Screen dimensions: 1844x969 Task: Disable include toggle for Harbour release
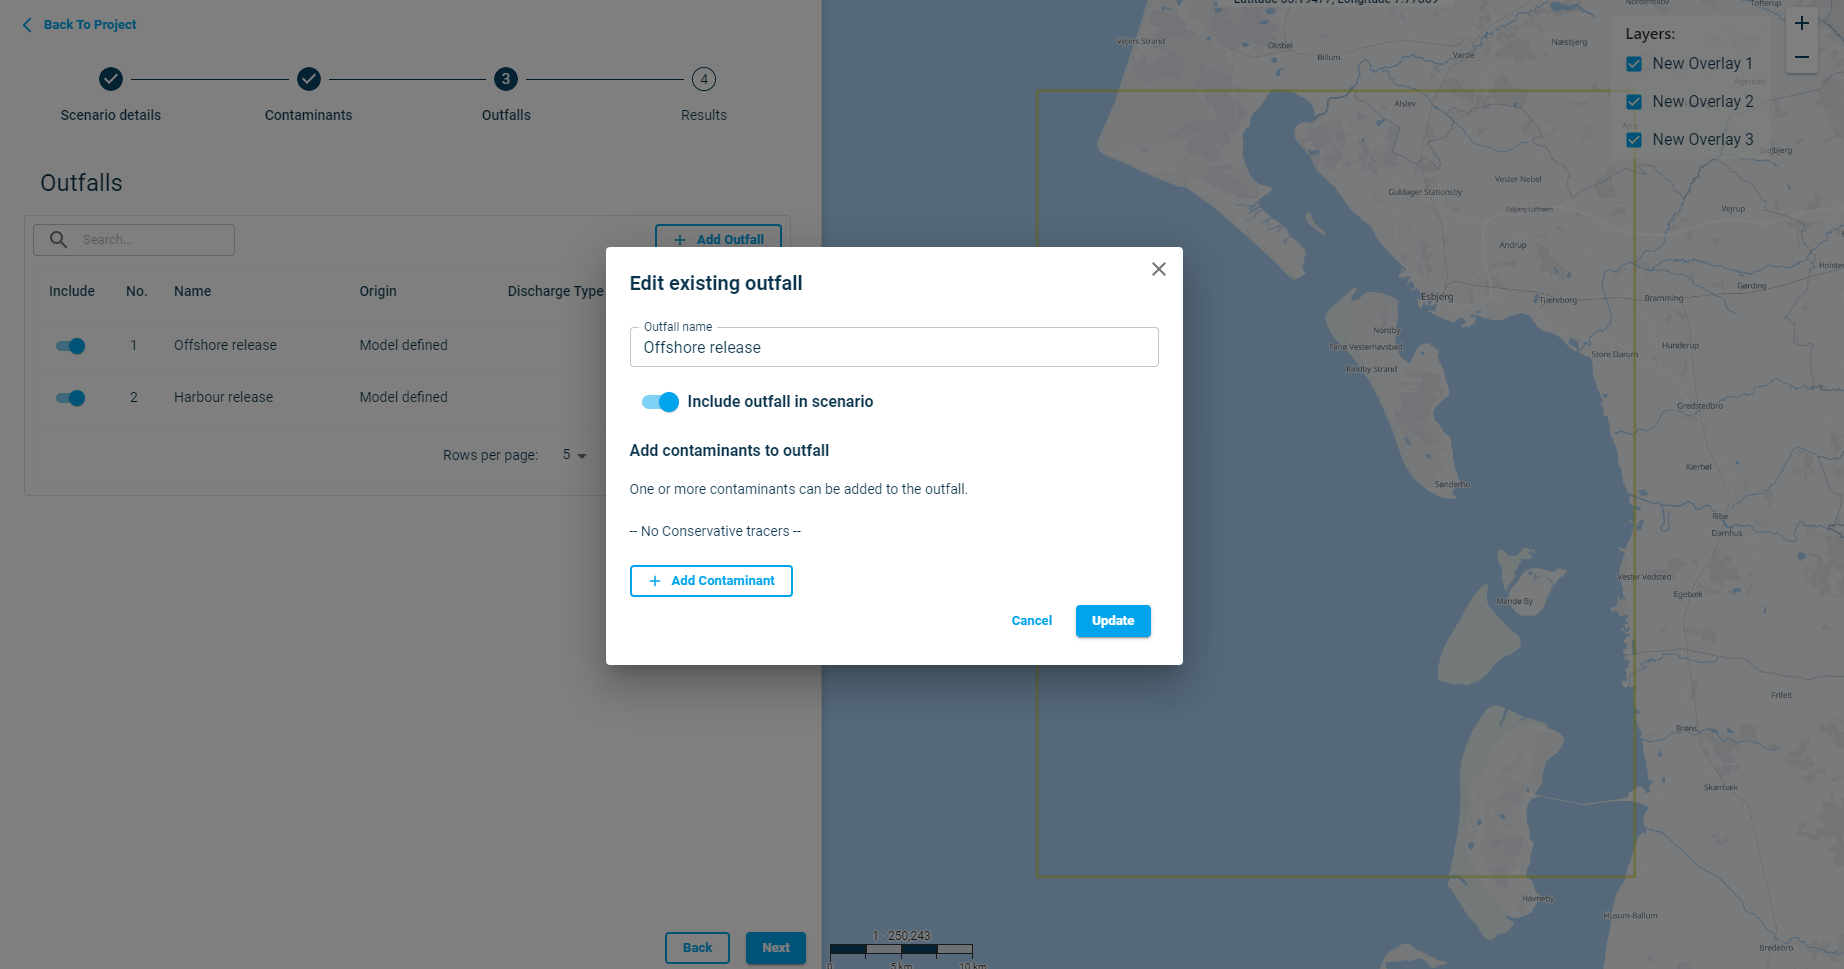click(x=71, y=398)
